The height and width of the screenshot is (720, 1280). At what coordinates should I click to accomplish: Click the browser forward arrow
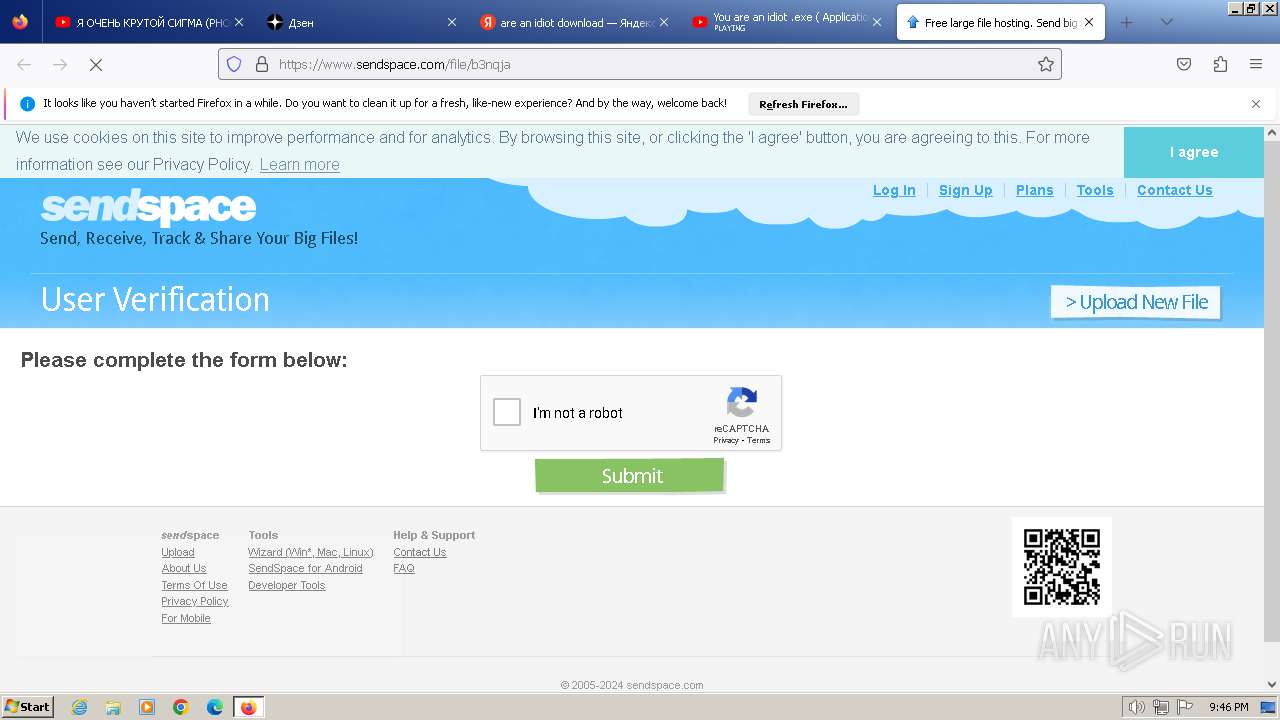click(60, 64)
